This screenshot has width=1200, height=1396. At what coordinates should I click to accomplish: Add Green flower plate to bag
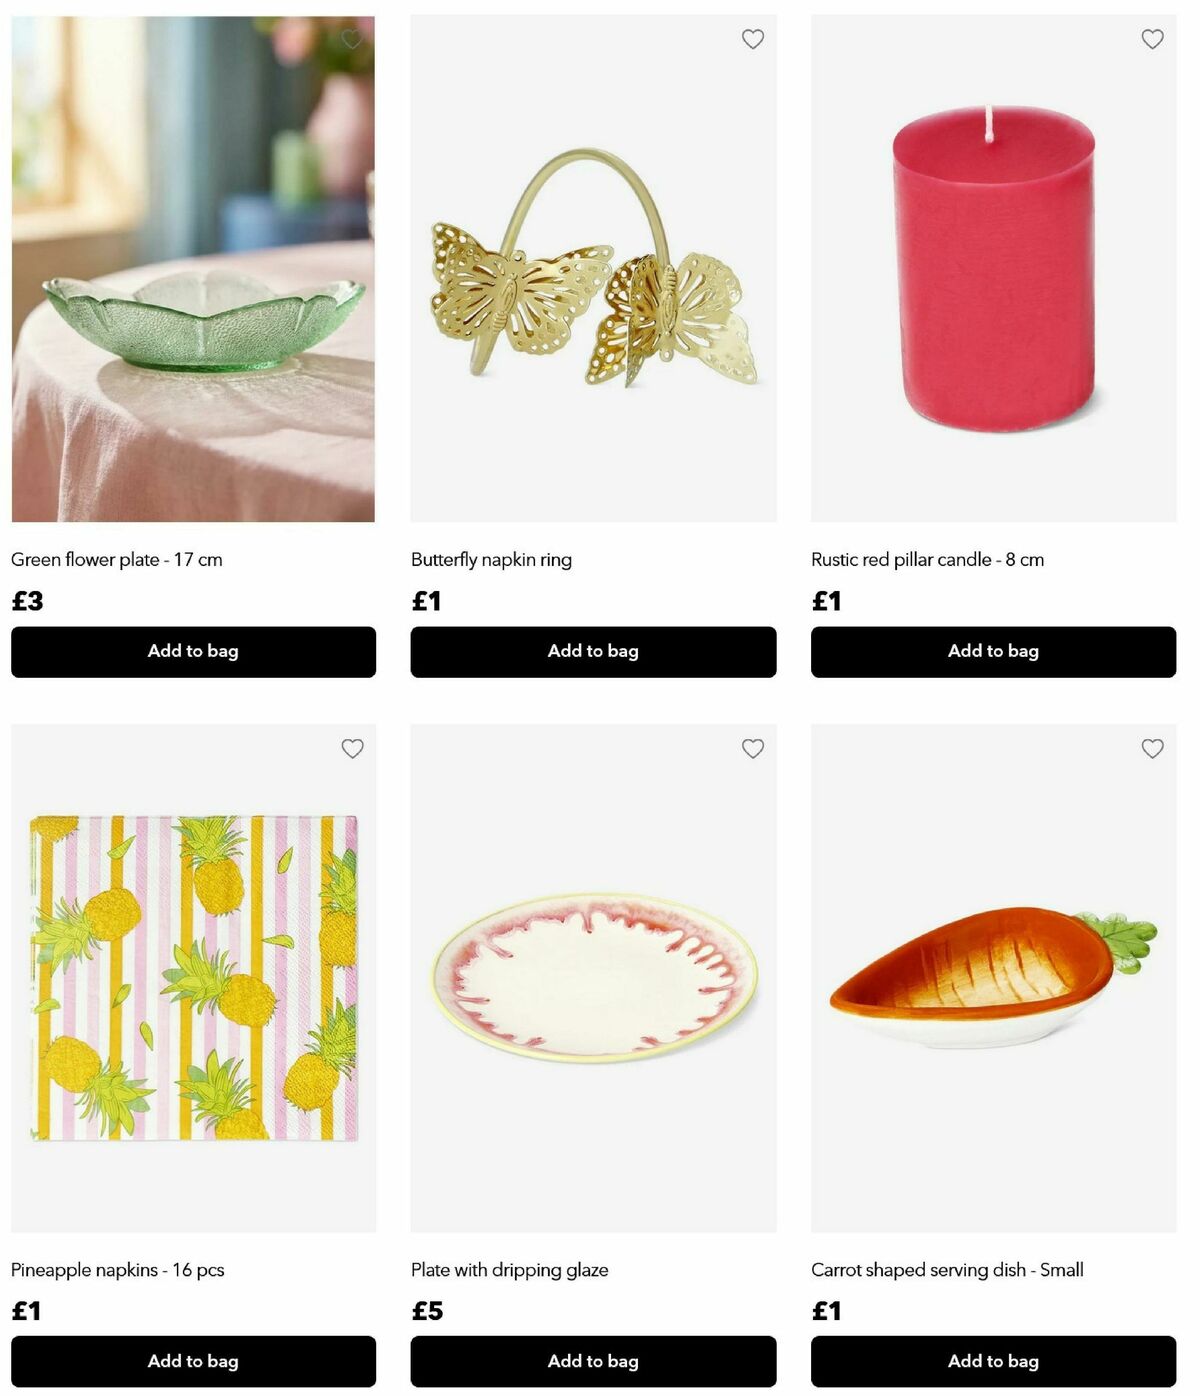pyautogui.click(x=193, y=652)
